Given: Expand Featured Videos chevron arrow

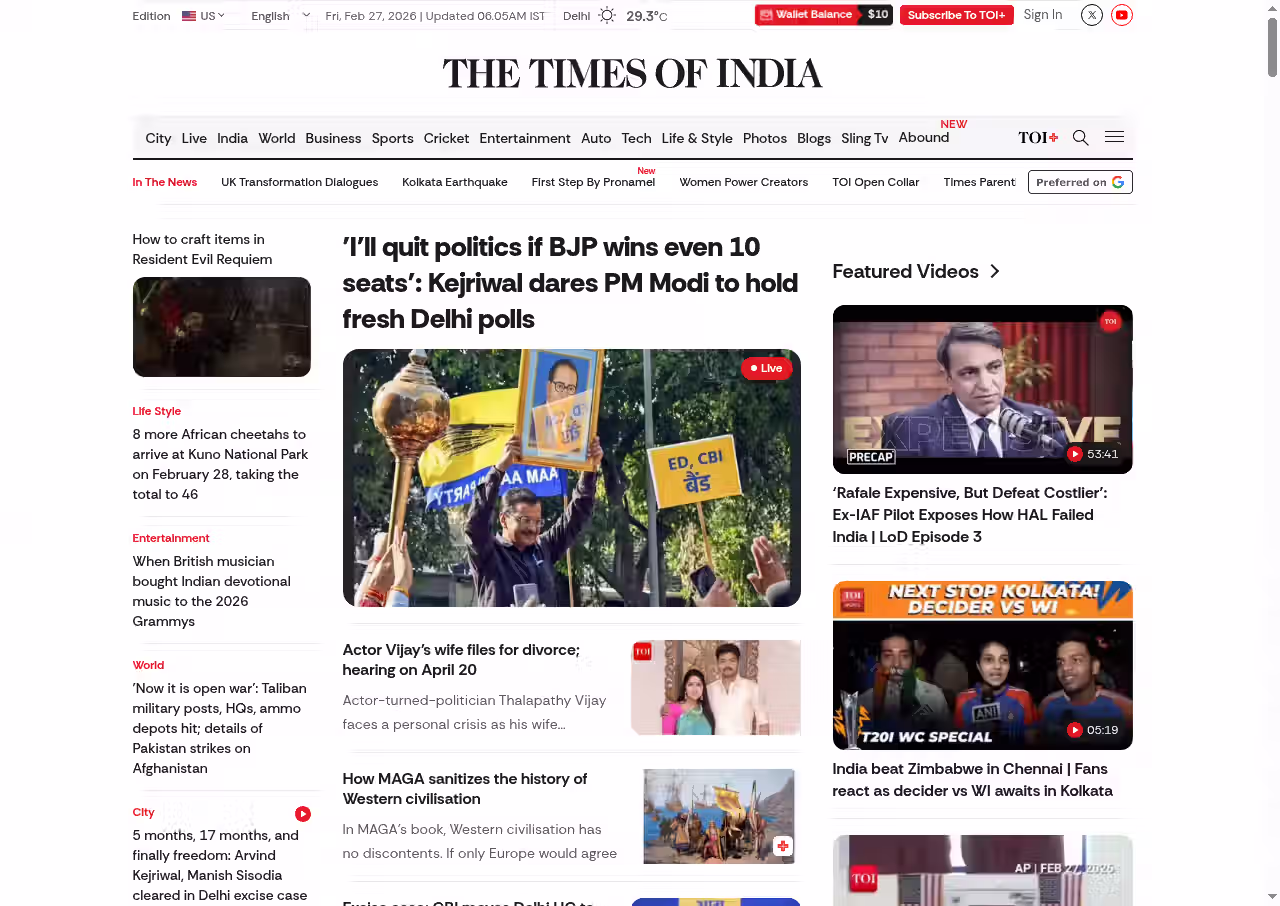Looking at the screenshot, I should [994, 271].
